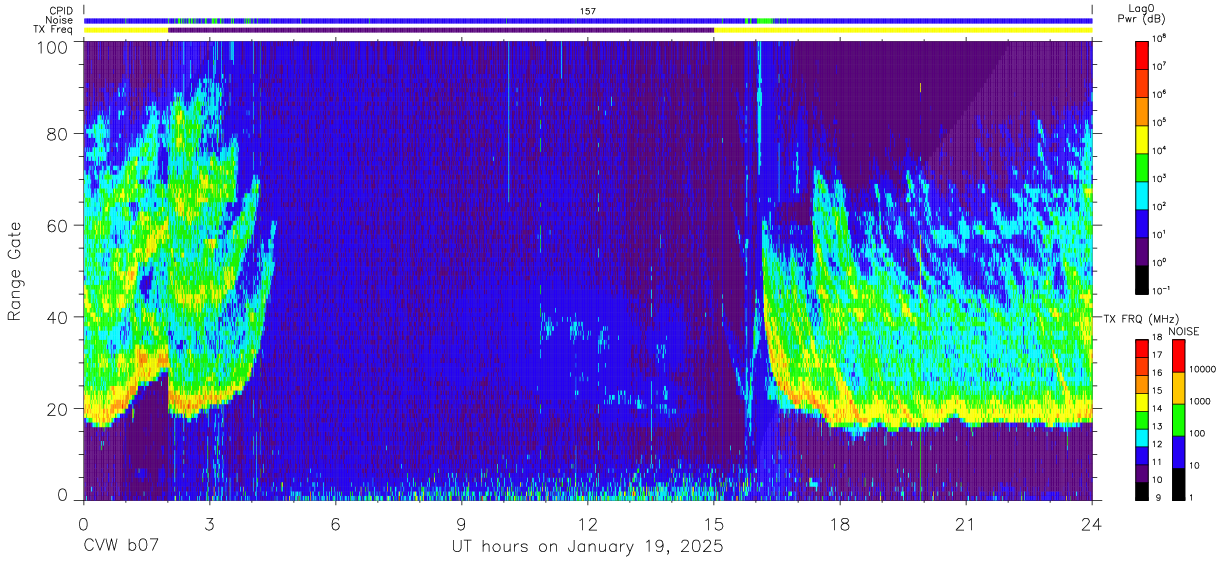Viewport: 1228px width, 567px height.
Task: Click hour 24 on the UT time axis
Action: click(x=1092, y=523)
